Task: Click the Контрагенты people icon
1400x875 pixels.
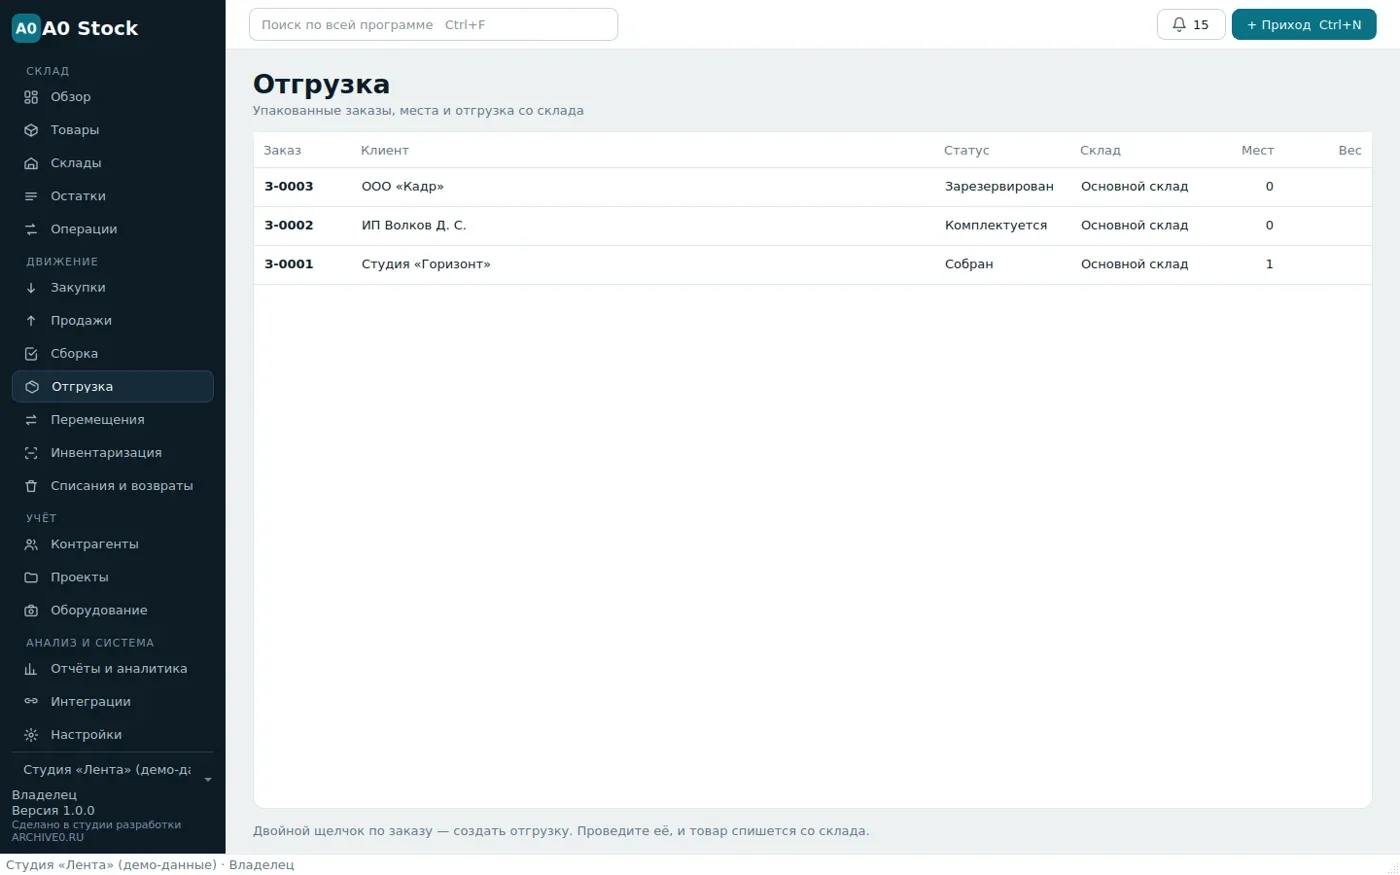Action: click(x=31, y=545)
